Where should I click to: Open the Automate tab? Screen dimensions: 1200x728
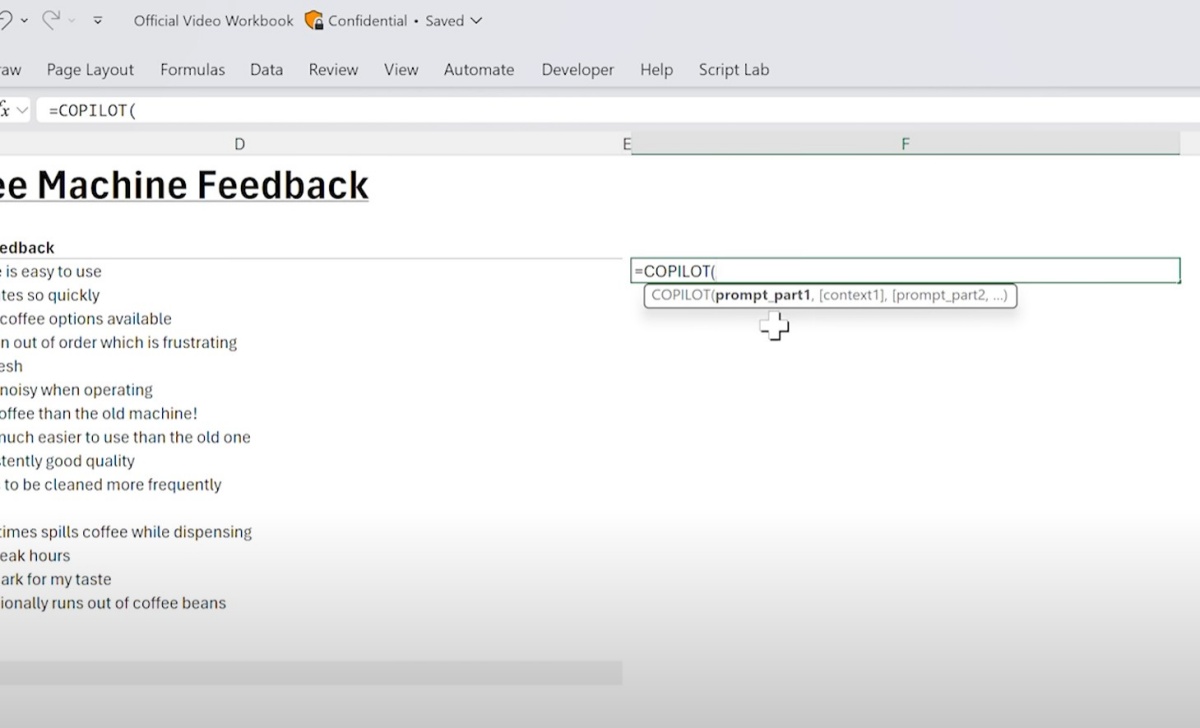coord(479,70)
